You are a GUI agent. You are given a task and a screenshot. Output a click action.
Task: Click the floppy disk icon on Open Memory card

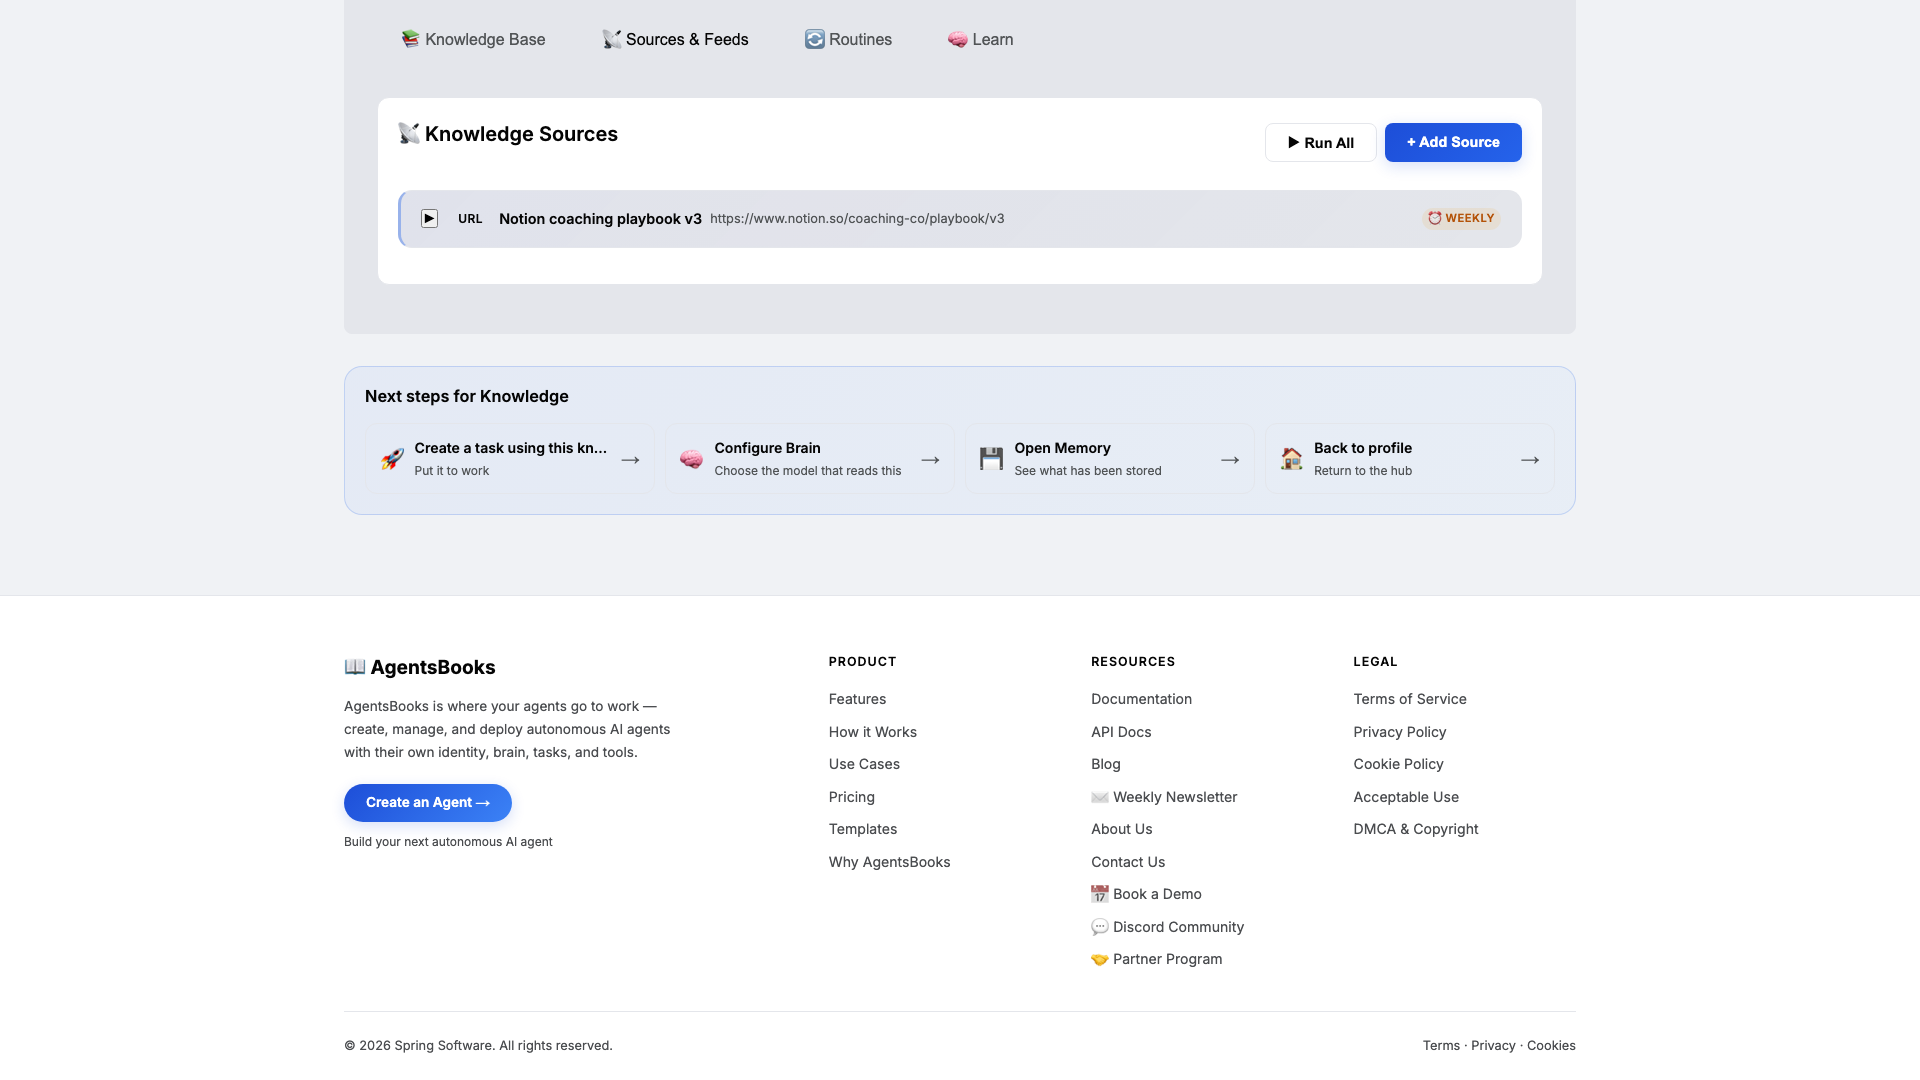click(x=991, y=459)
